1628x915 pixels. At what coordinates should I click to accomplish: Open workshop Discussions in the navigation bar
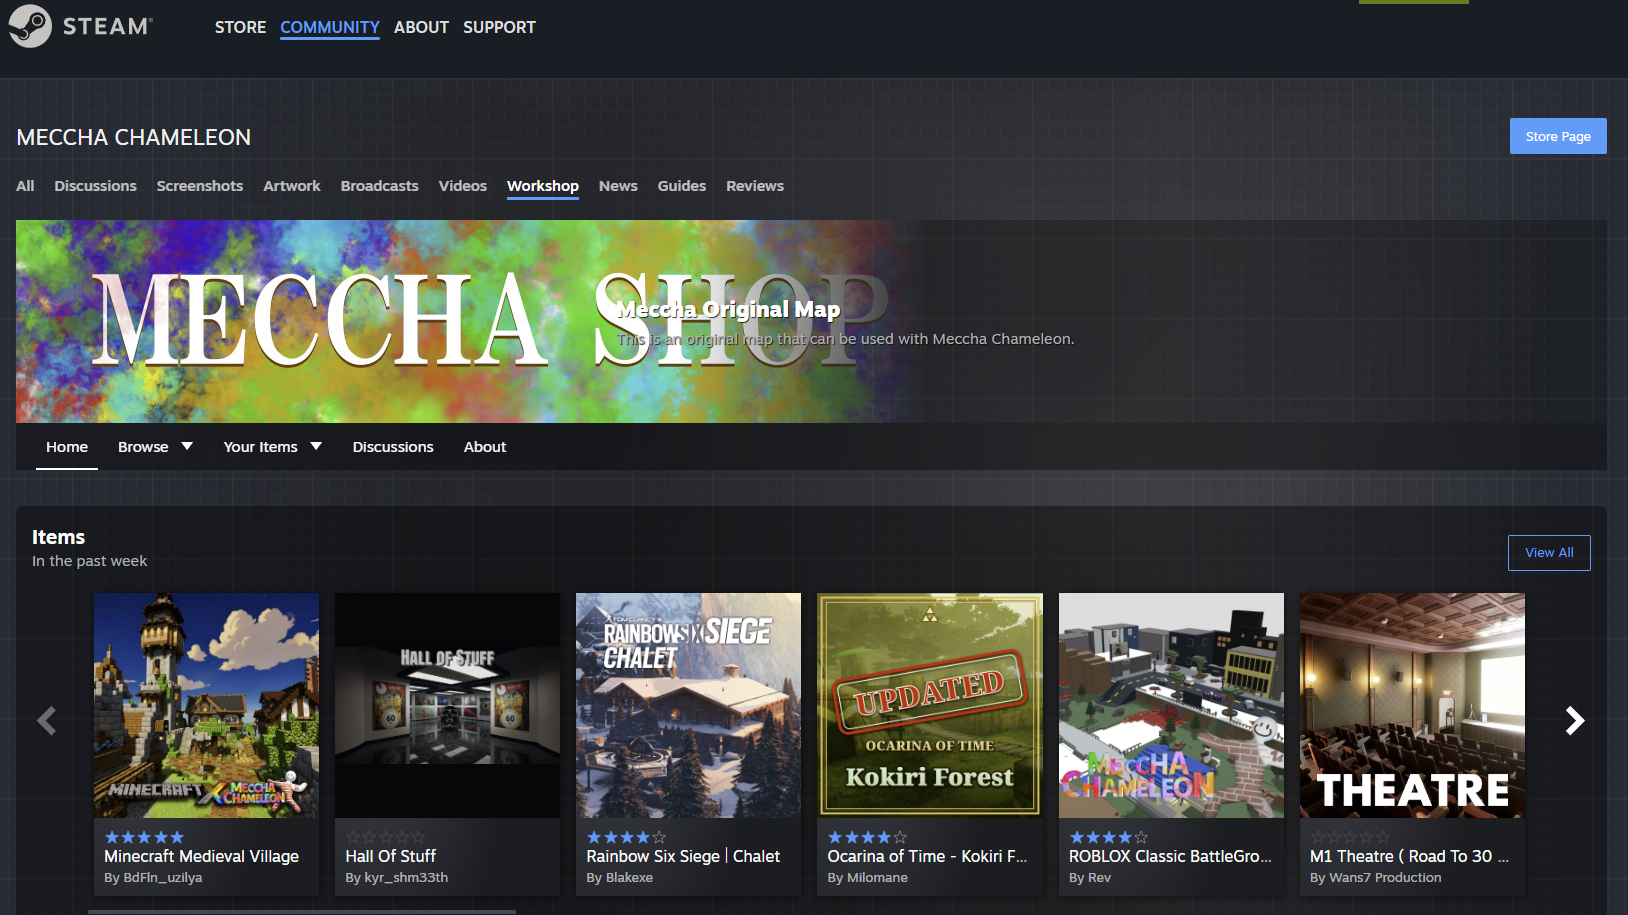point(393,447)
